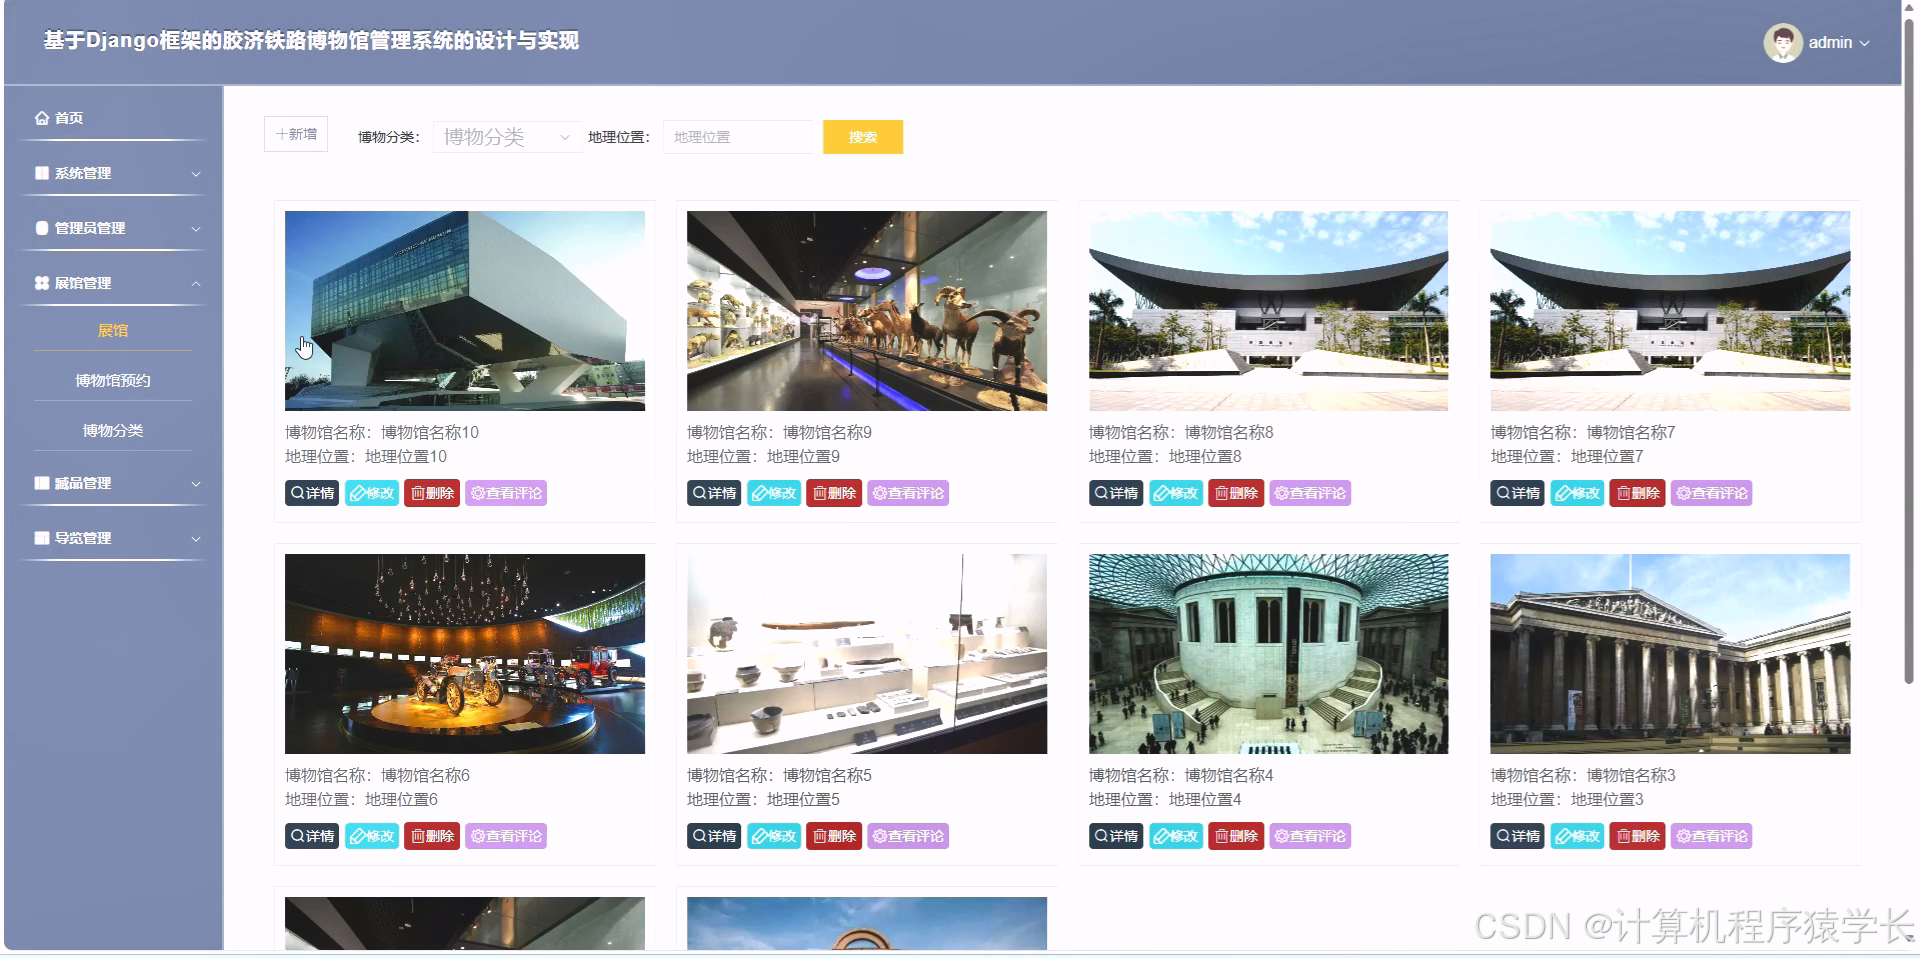Edit 博物馆名称4 with 修改
This screenshot has width=1920, height=958.
coord(1176,836)
